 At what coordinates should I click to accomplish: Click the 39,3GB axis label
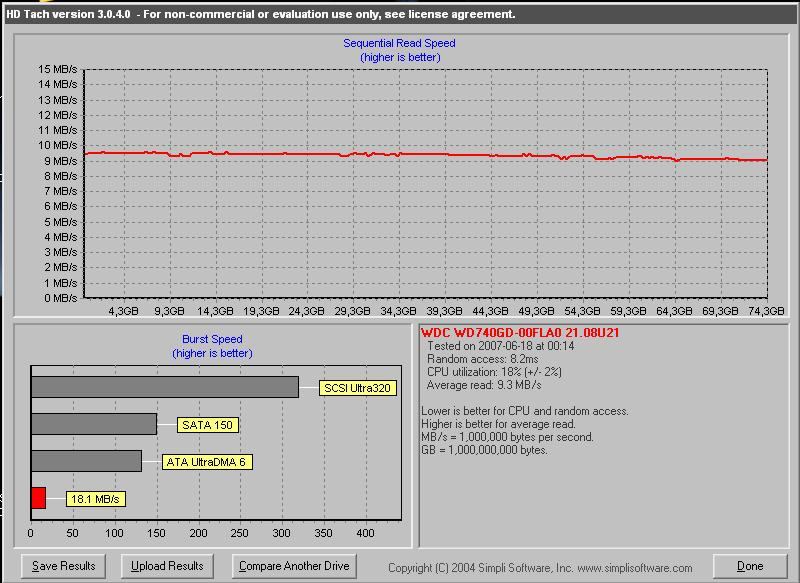(x=444, y=311)
